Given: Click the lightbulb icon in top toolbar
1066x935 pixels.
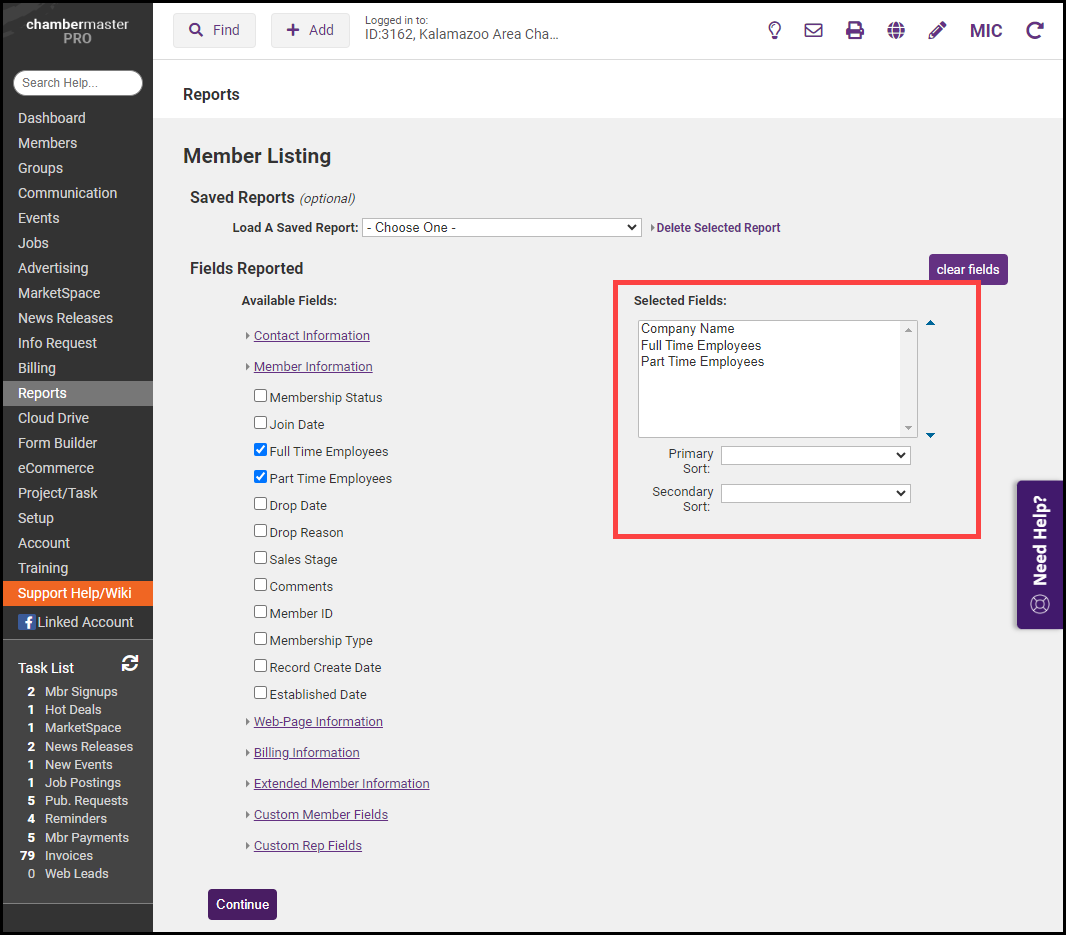Looking at the screenshot, I should [x=774, y=30].
